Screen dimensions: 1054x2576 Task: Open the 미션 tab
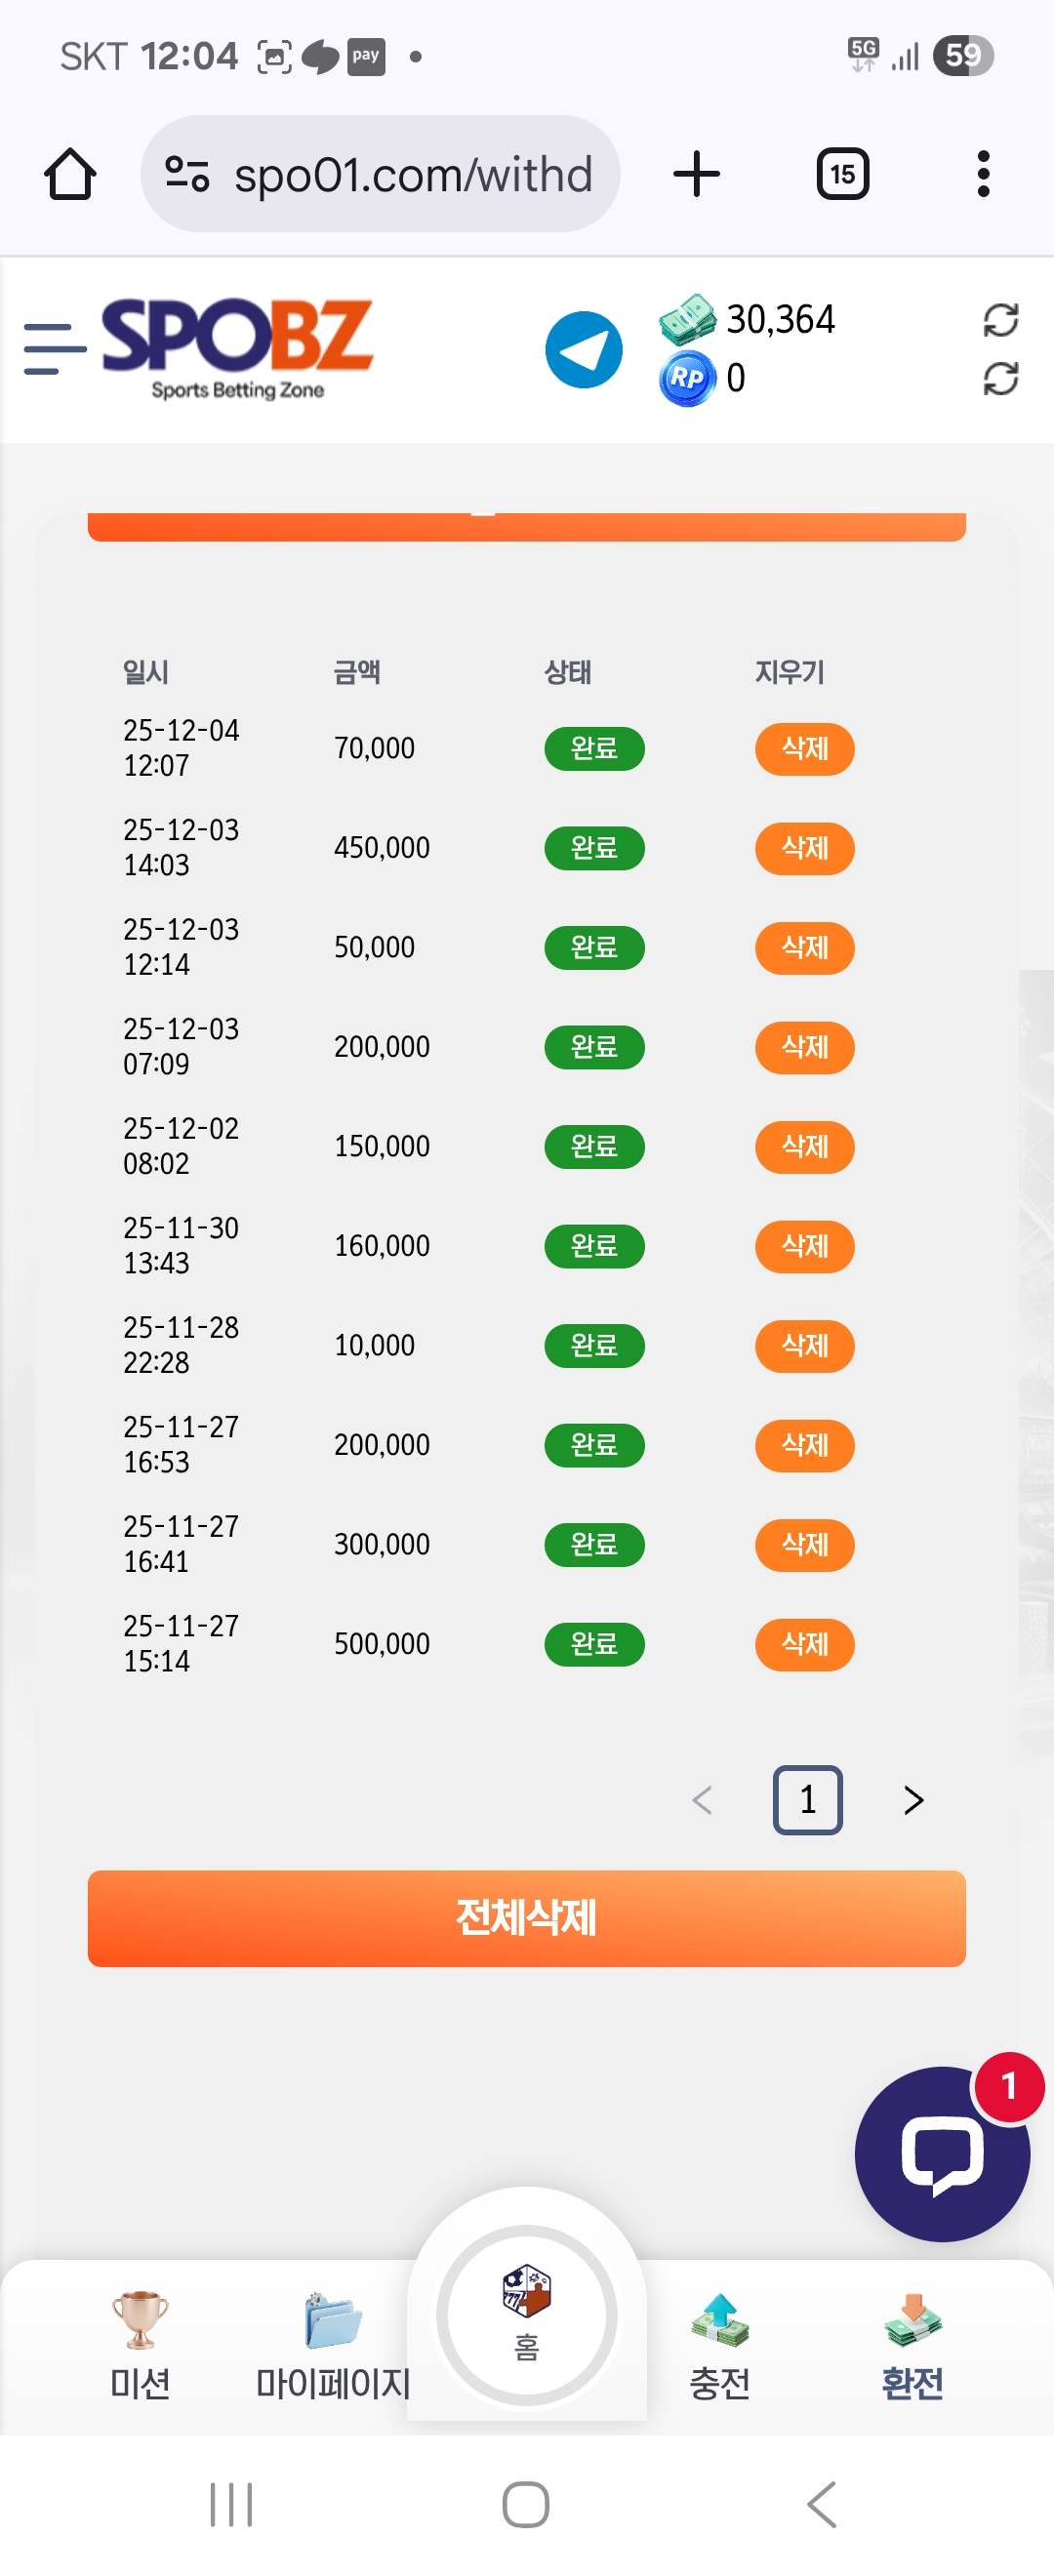tap(140, 2345)
